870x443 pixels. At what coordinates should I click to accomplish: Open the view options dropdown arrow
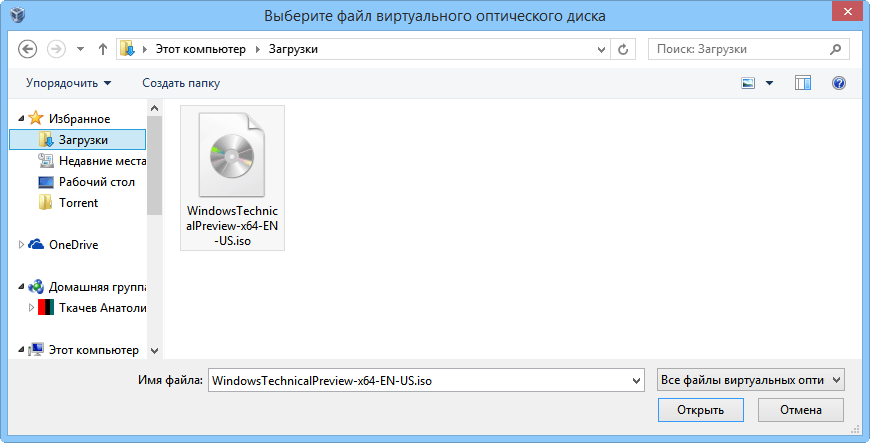click(x=770, y=83)
